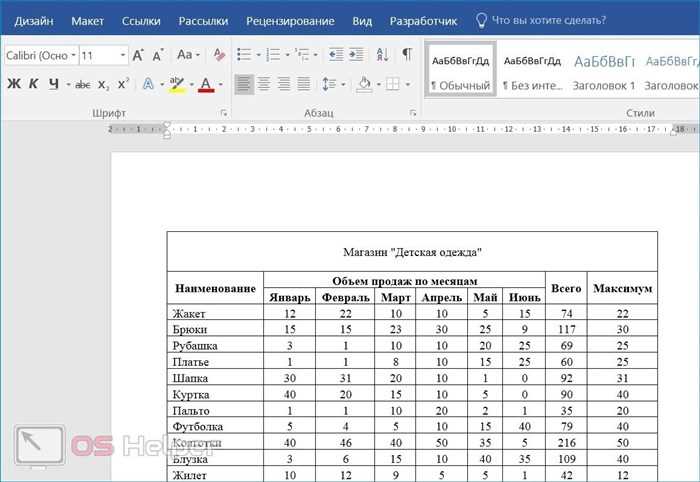Select the Без интервала style
Viewport: 700px width, 482px height.
point(532,71)
